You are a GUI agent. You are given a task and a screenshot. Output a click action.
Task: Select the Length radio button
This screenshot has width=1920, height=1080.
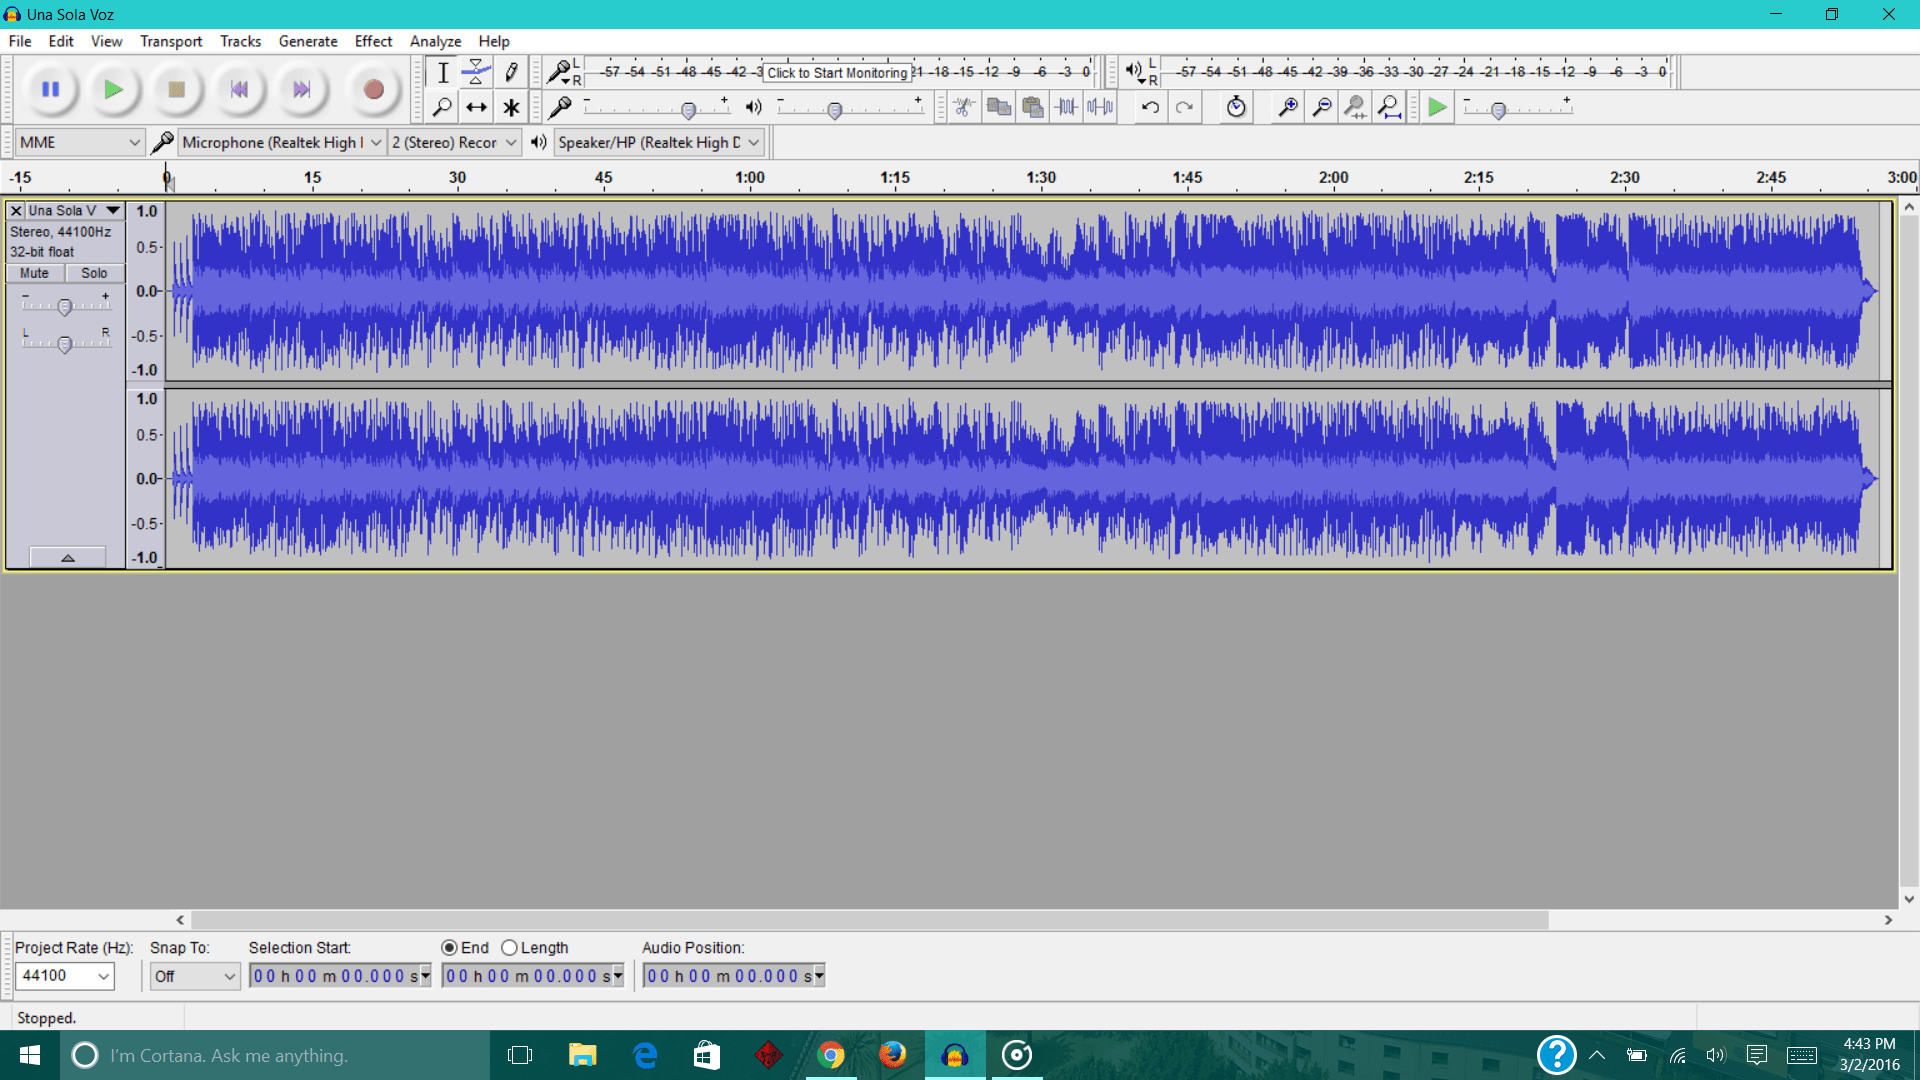pos(510,947)
